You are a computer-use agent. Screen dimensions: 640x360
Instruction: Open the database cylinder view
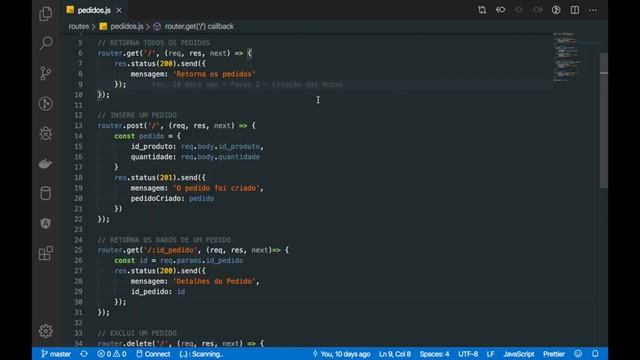tap(46, 193)
